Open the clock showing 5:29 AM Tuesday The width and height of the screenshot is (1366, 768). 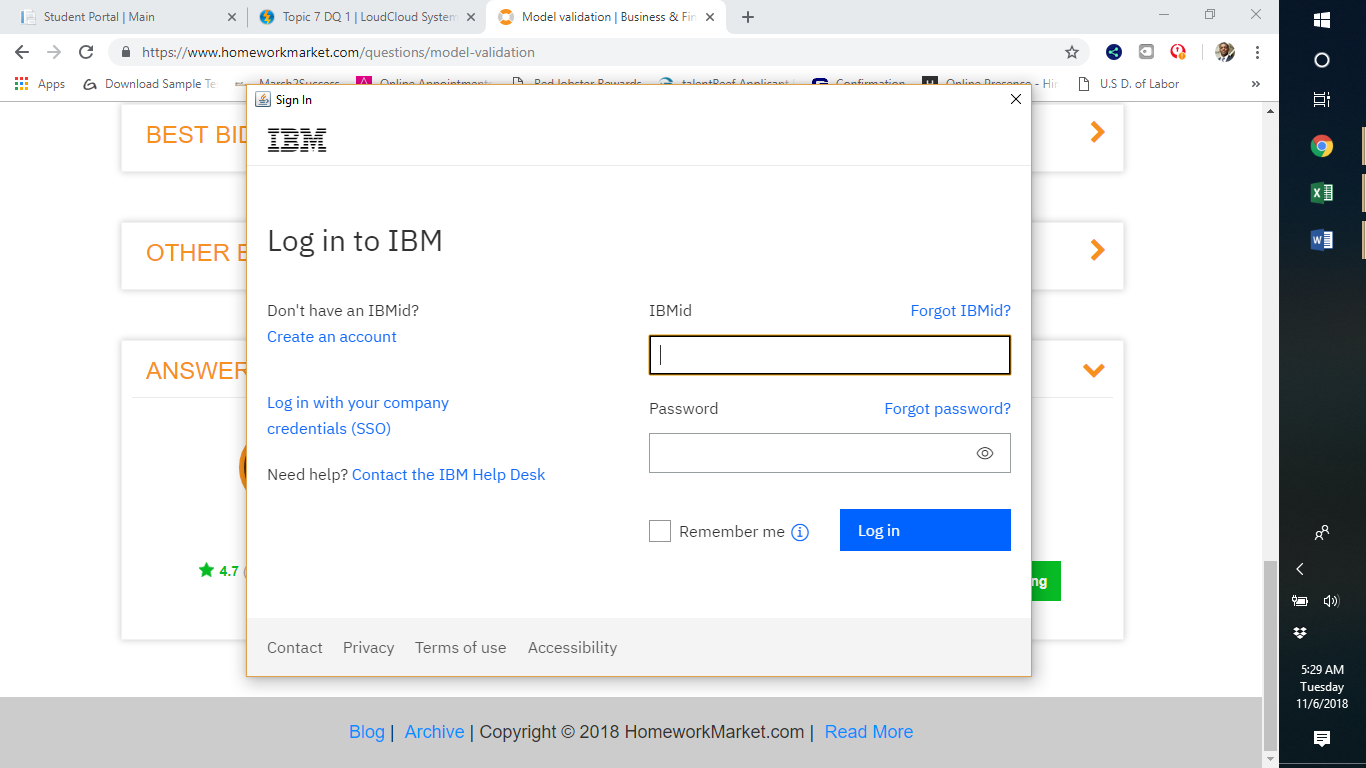point(1321,686)
